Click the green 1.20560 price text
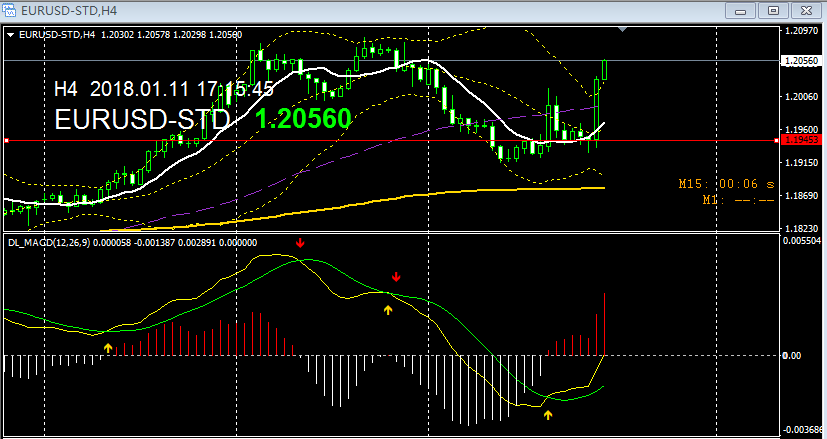 (x=303, y=119)
